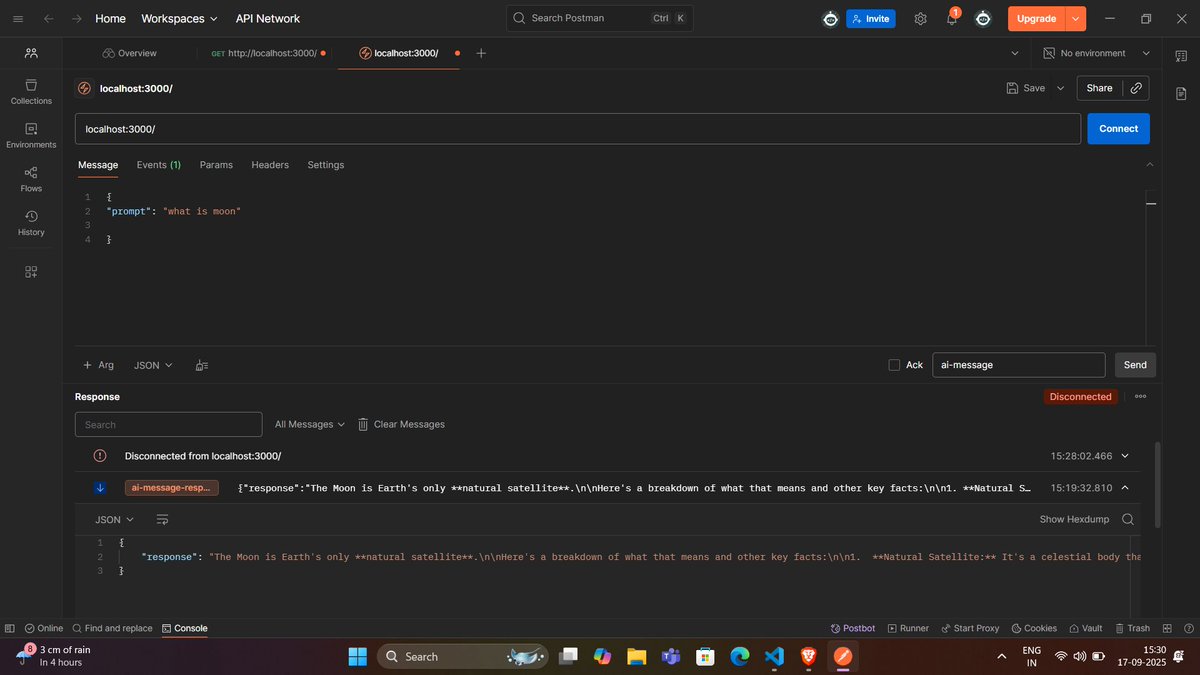Click the ai-message event name field
Screen dimensions: 1200x675
[x=1019, y=365]
